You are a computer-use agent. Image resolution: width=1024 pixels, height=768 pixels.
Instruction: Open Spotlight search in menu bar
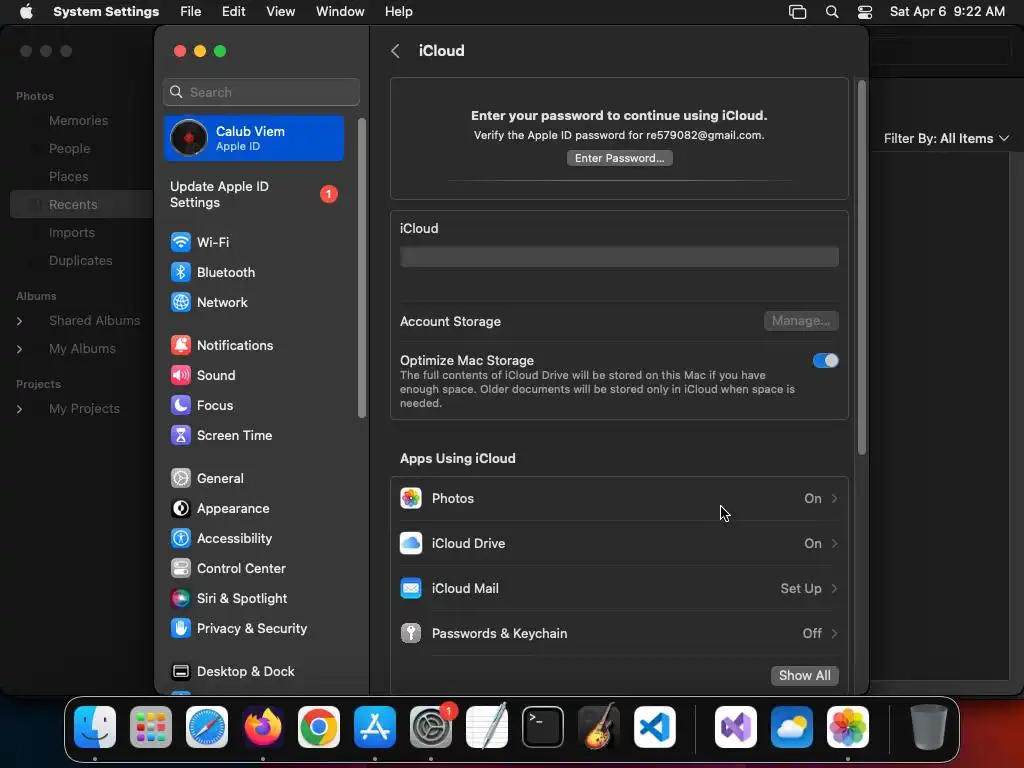831,12
